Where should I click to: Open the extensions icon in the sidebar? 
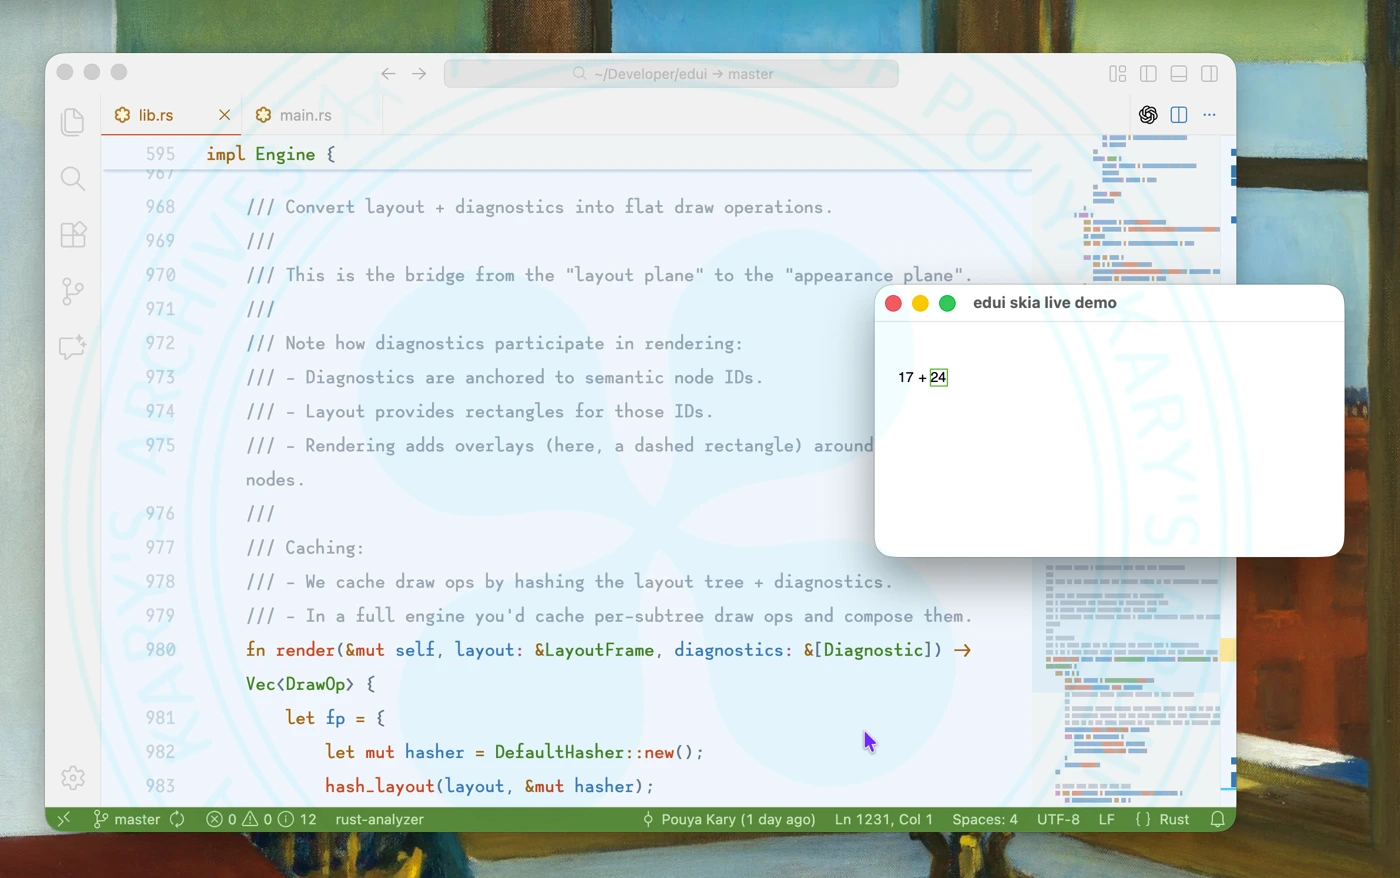(x=72, y=234)
